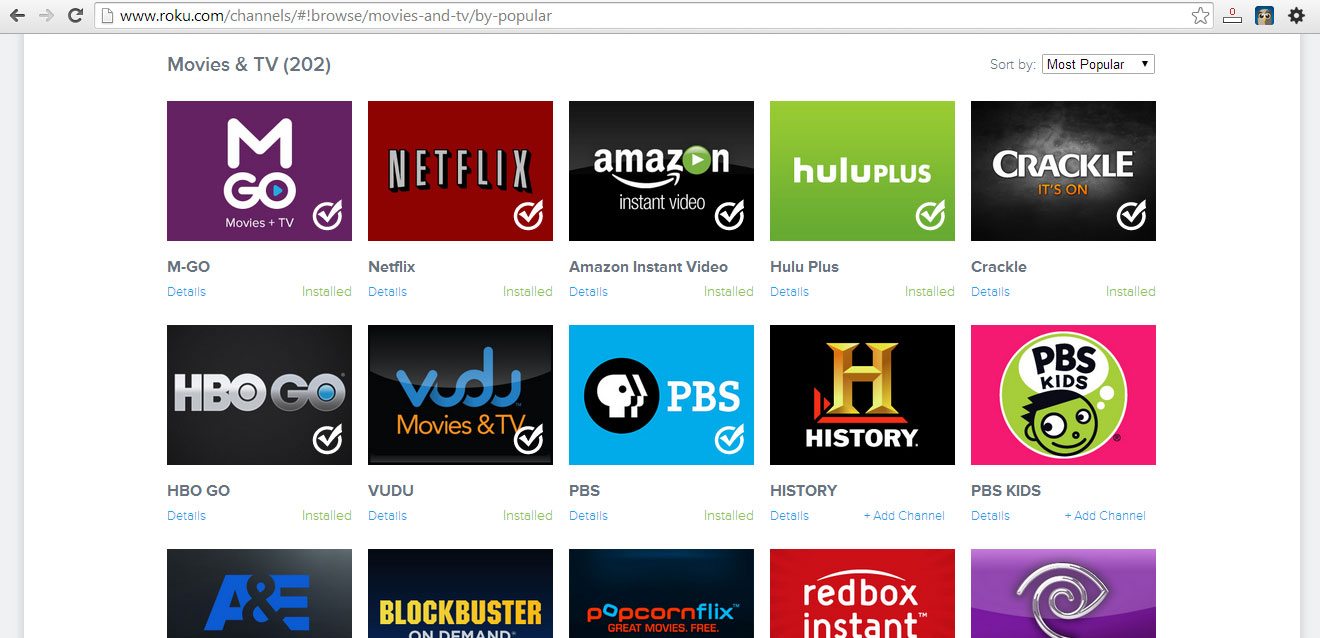View Details for Crackle
1320x638 pixels.
click(990, 292)
